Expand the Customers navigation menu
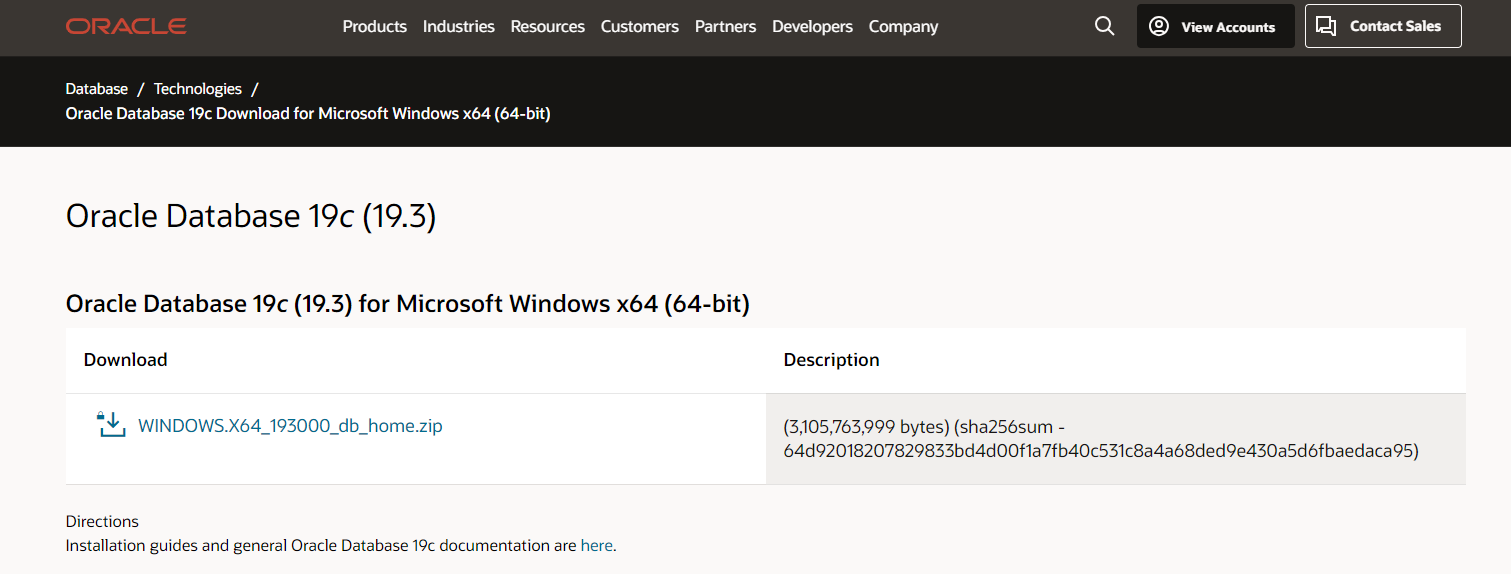 pos(639,27)
